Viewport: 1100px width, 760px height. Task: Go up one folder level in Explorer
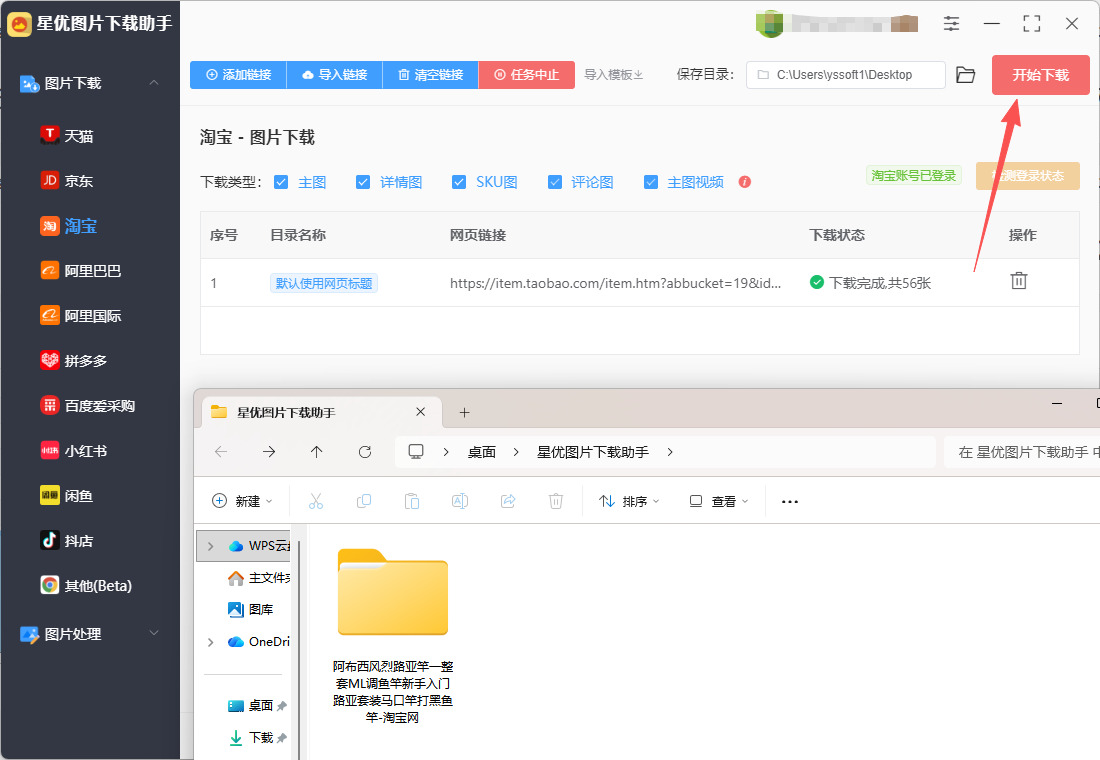tap(317, 452)
